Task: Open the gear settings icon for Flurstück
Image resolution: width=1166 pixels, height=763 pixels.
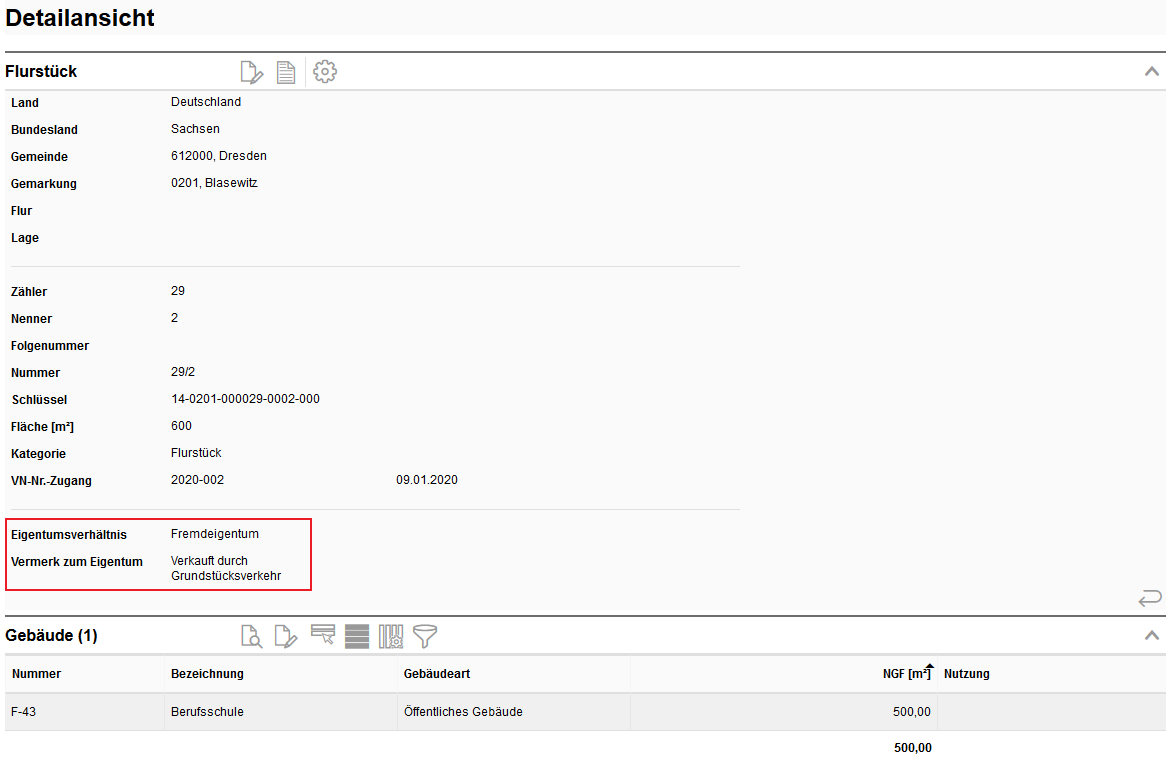Action: pos(325,72)
